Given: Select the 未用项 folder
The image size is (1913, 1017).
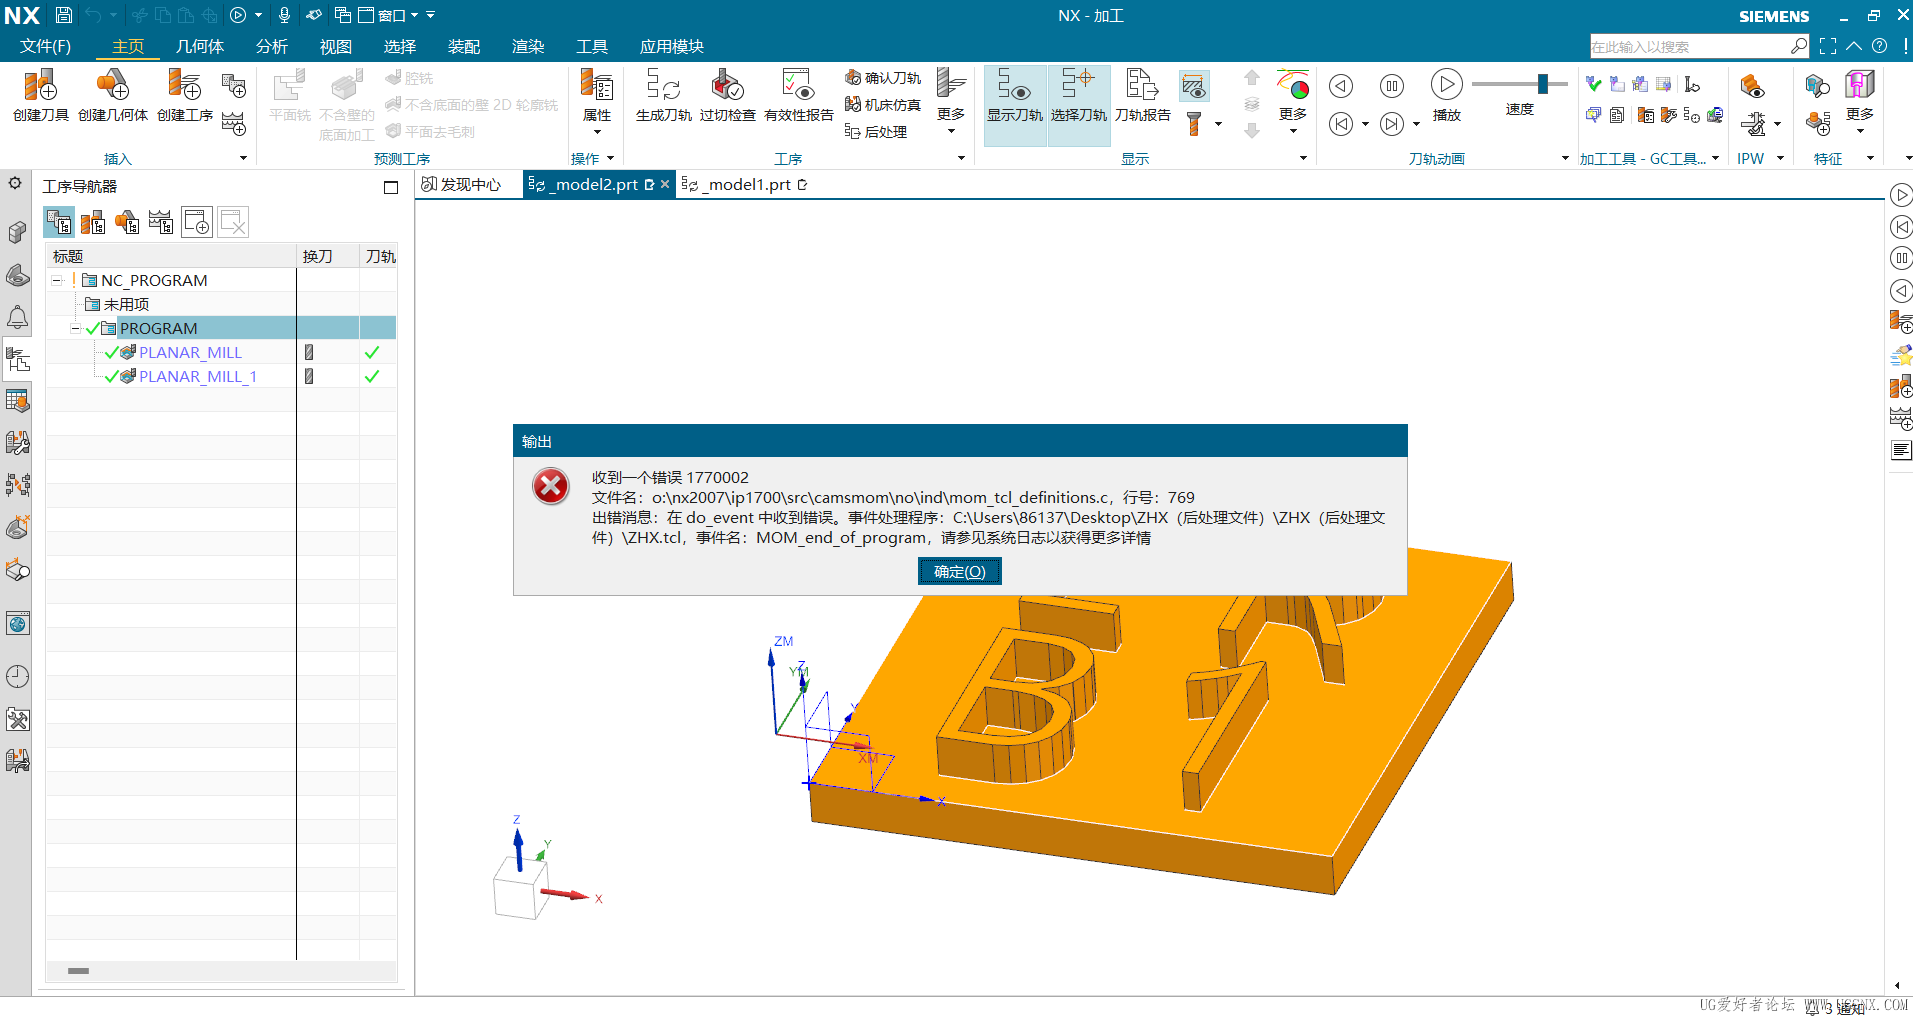Looking at the screenshot, I should pos(126,304).
